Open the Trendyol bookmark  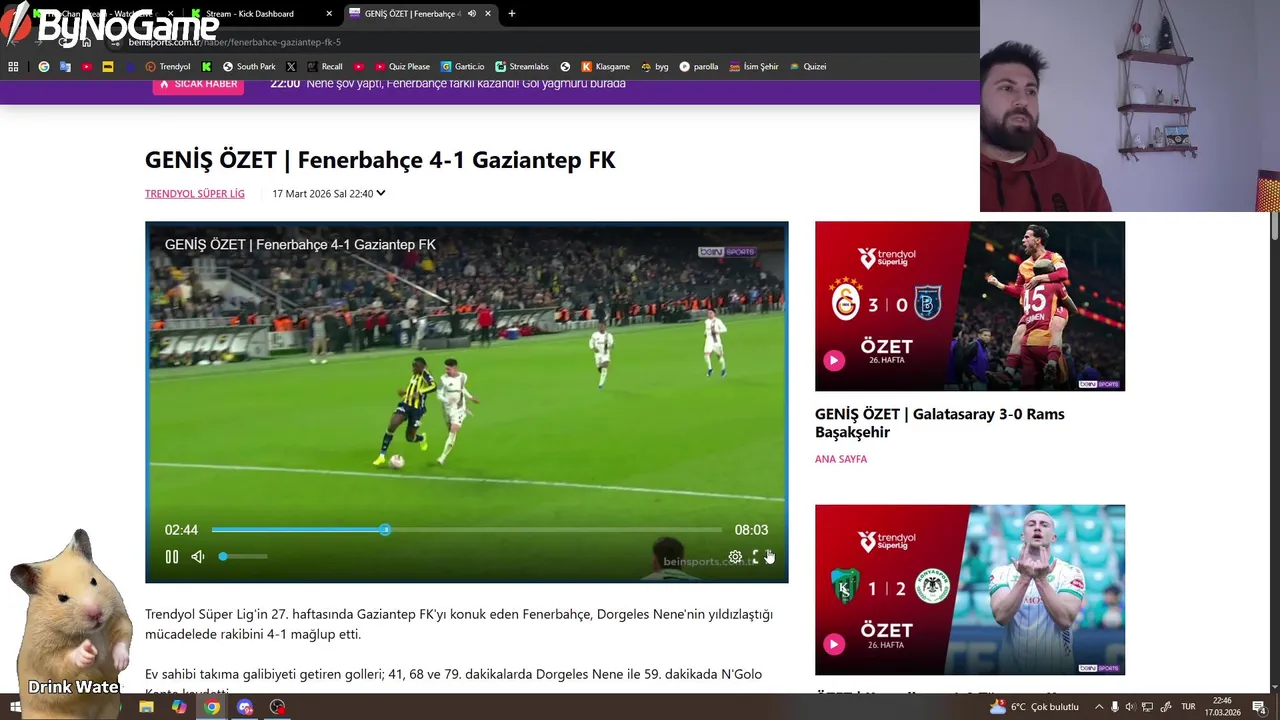point(168,67)
